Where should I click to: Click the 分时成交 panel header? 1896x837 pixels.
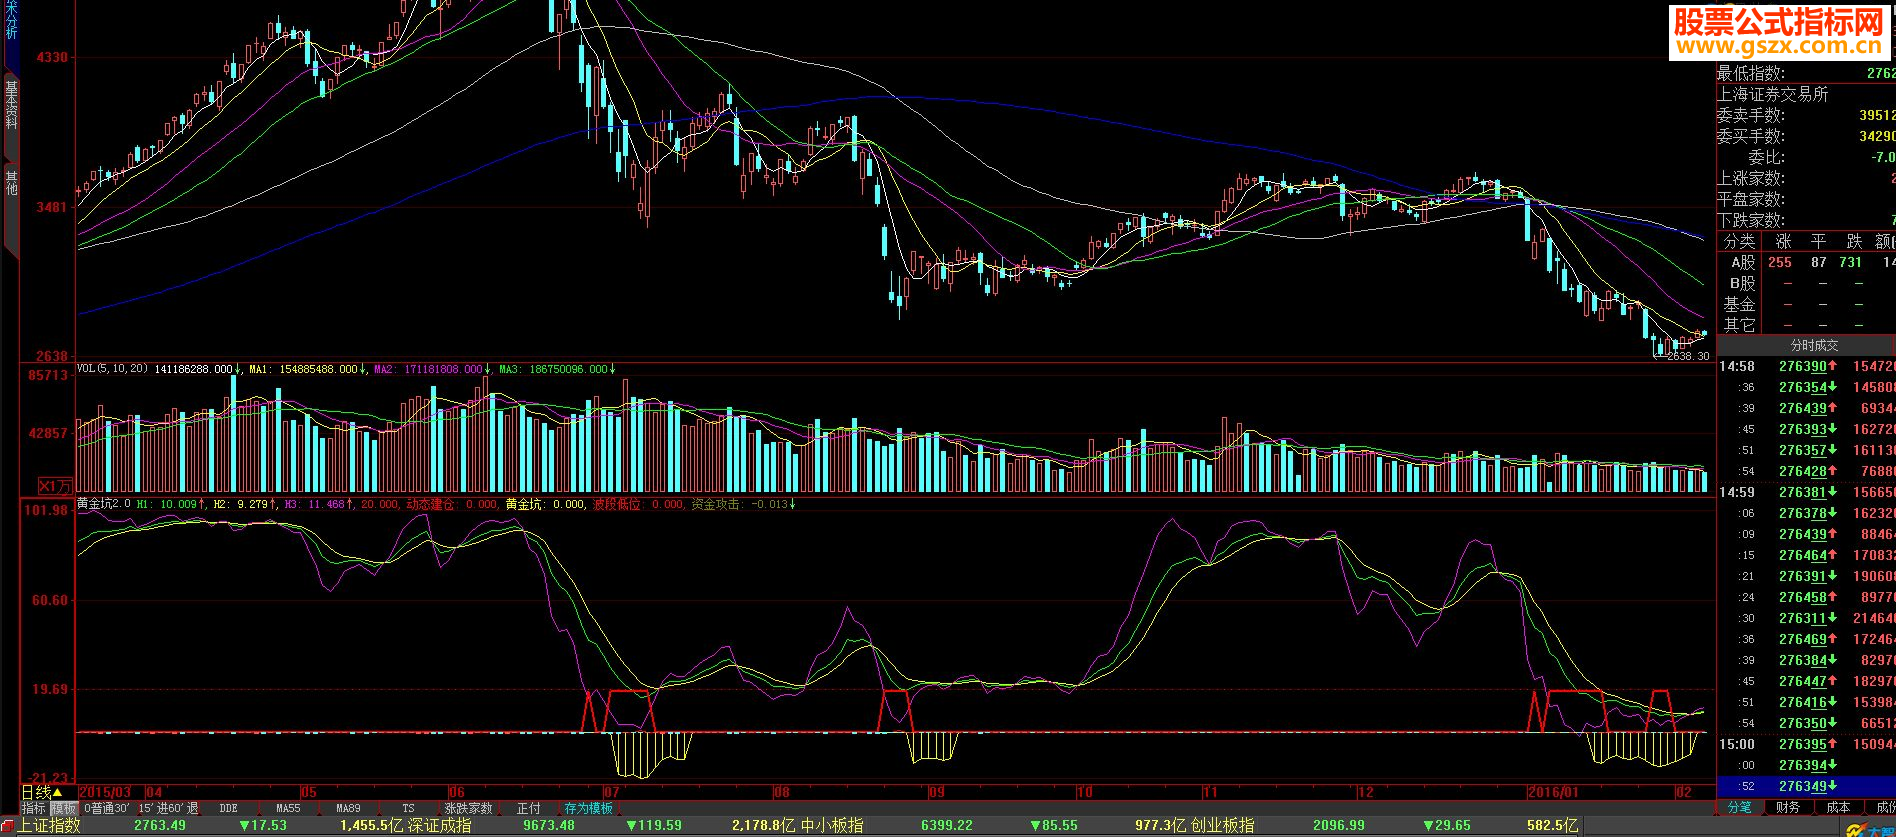(x=1813, y=345)
